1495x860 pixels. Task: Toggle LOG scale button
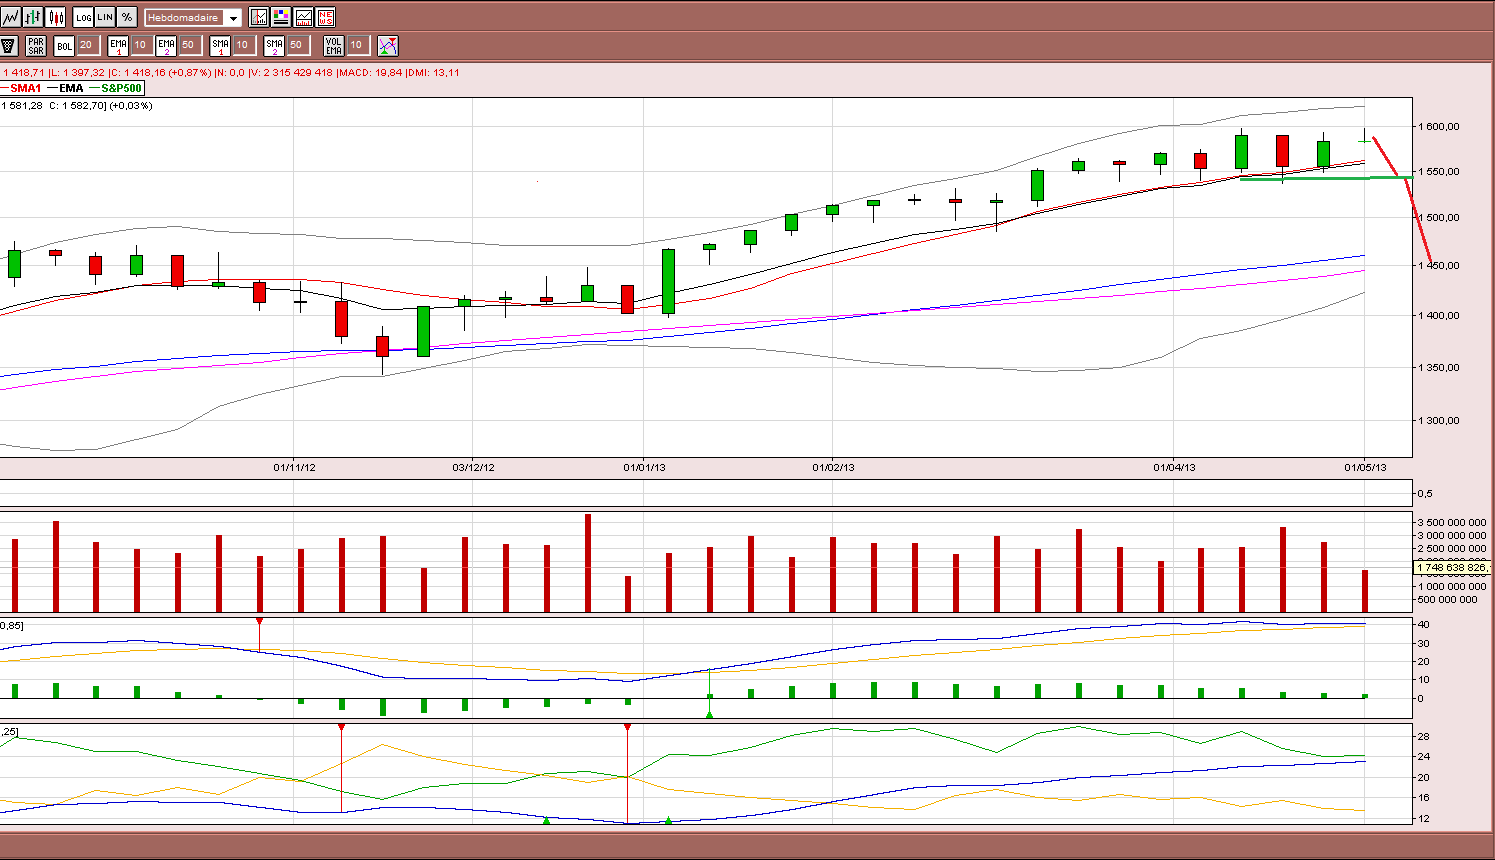[83, 17]
